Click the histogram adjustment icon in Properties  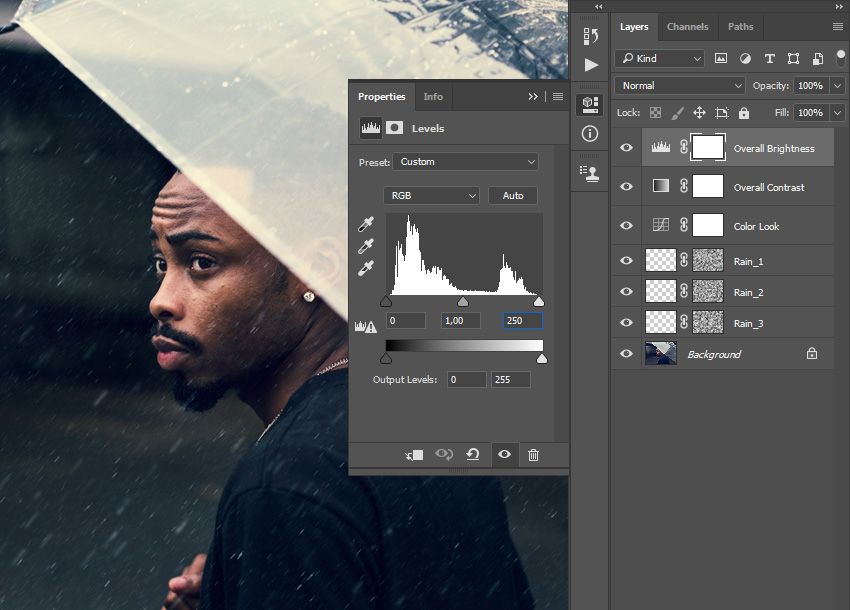(371, 128)
